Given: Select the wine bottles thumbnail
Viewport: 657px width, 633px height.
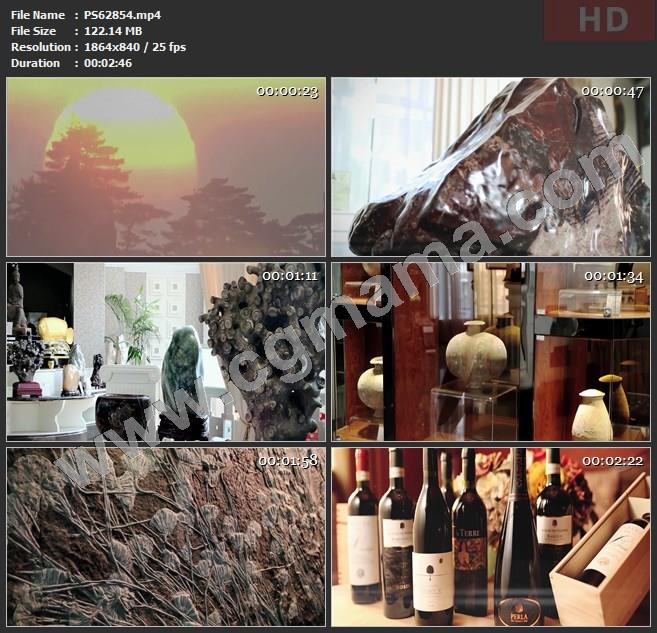Looking at the screenshot, I should 490,537.
